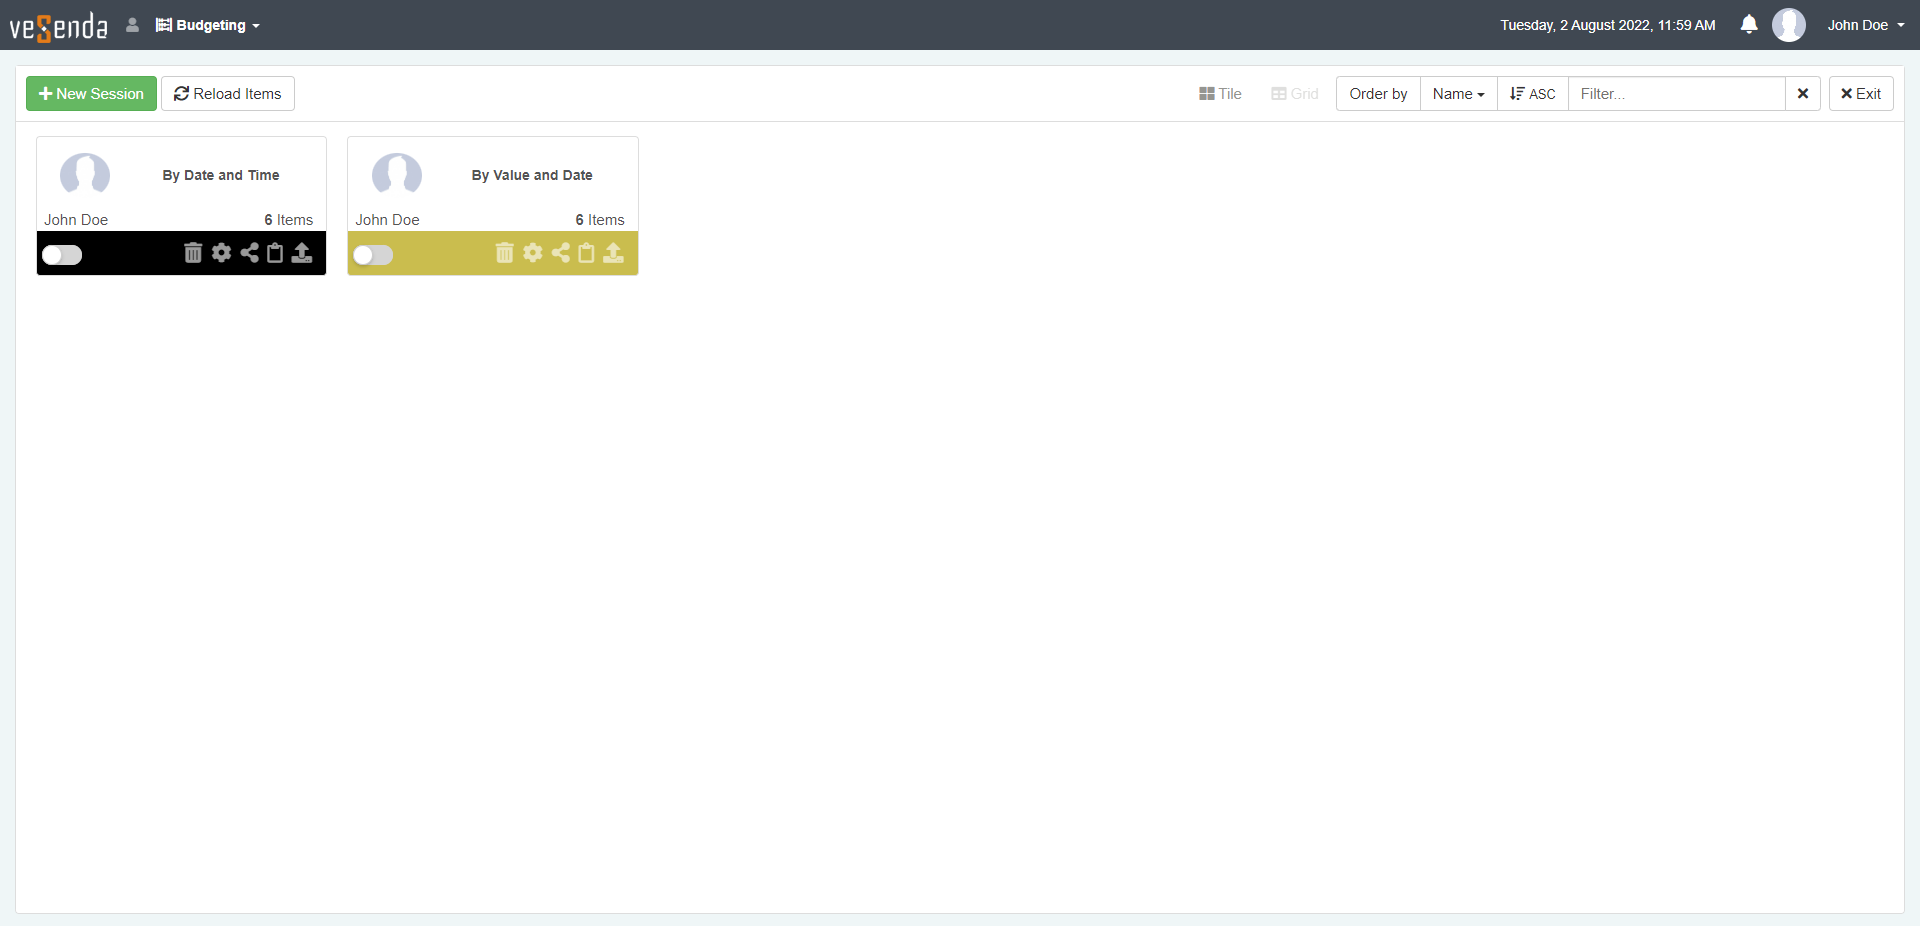Toggle the ASC sort direction
The height and width of the screenshot is (926, 1920).
click(1532, 94)
